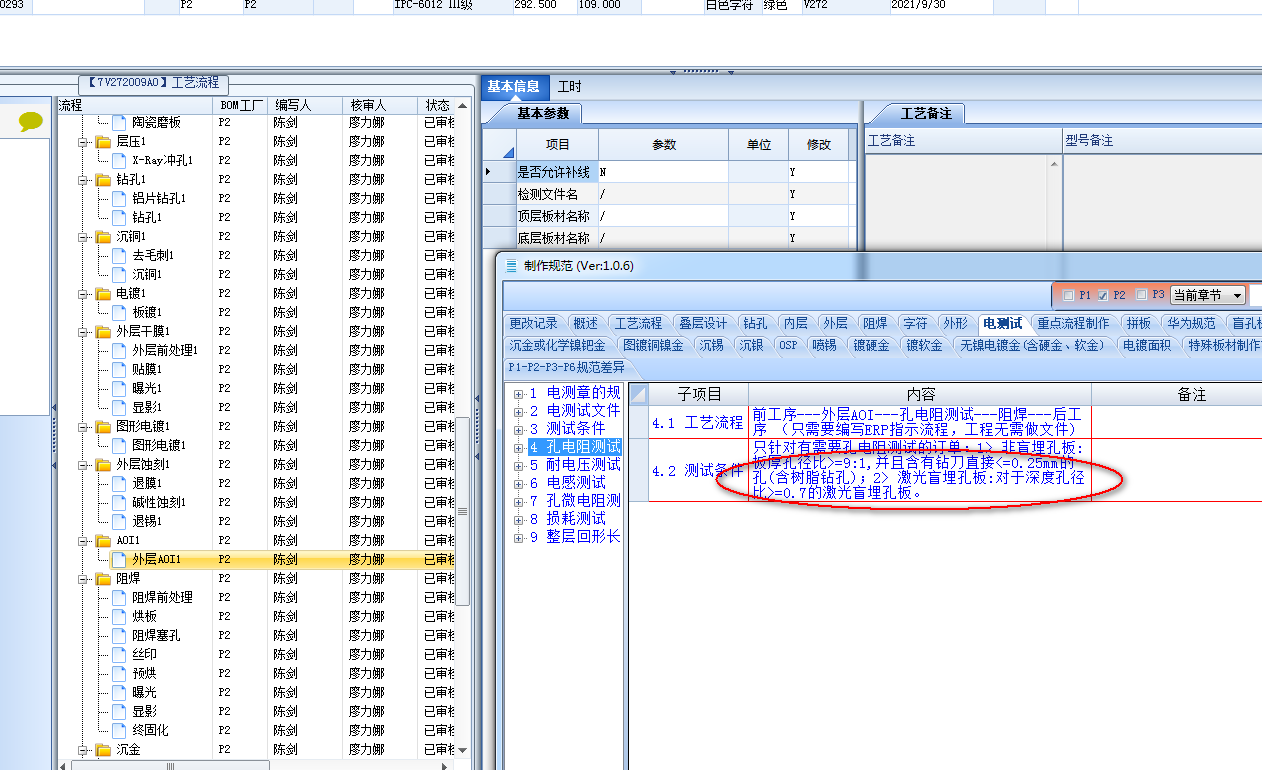Click the document icon of 丝印
This screenshot has height=770, width=1262.
119,654
